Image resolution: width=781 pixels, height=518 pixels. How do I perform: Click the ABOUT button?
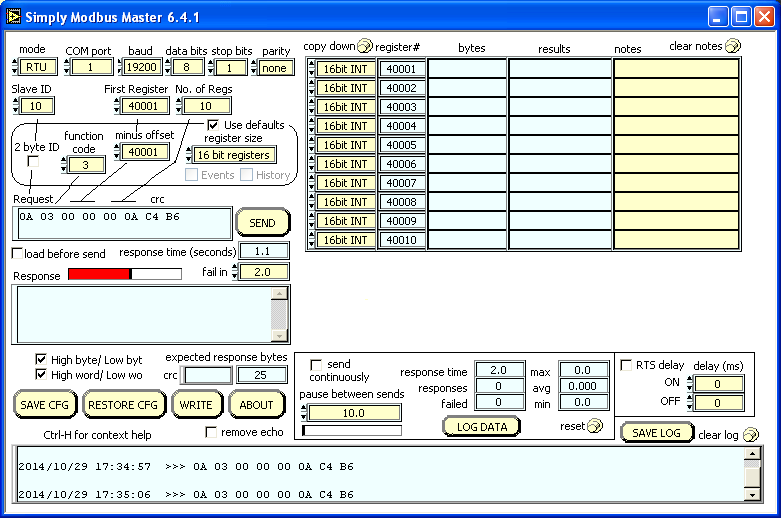[x=257, y=405]
